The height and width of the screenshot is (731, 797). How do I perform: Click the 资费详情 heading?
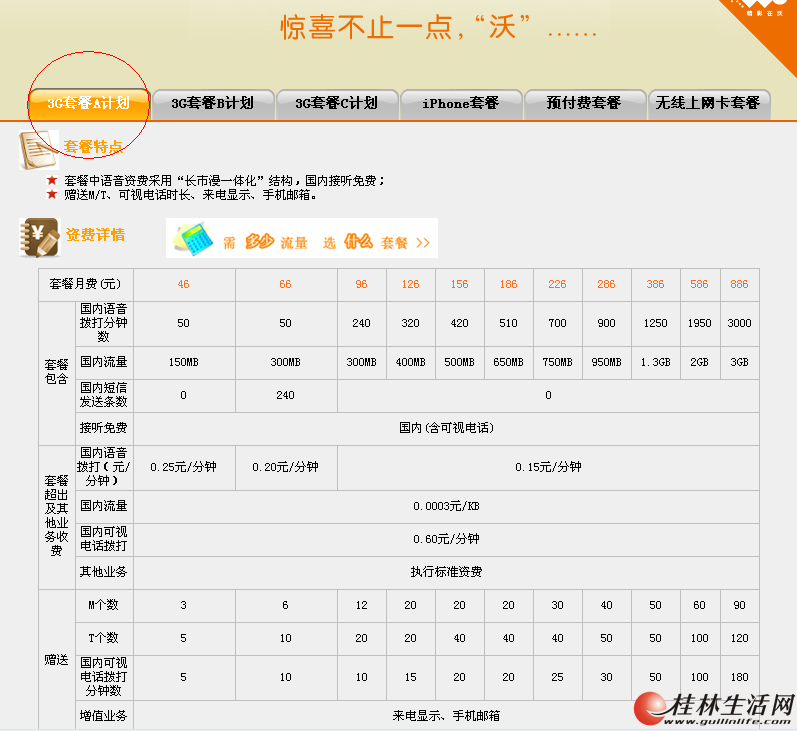coord(96,235)
